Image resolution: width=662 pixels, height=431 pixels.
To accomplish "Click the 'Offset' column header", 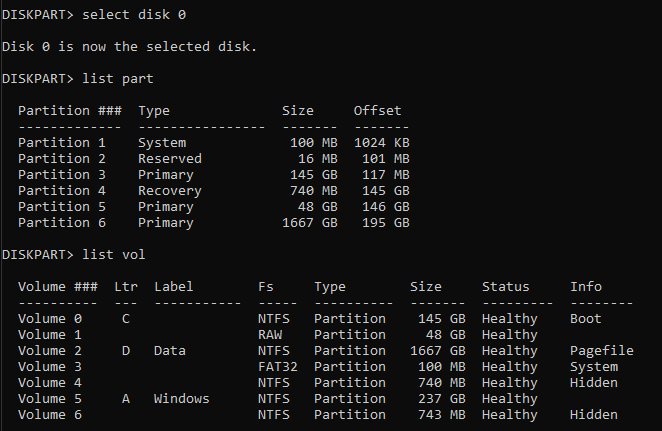I will tap(377, 110).
